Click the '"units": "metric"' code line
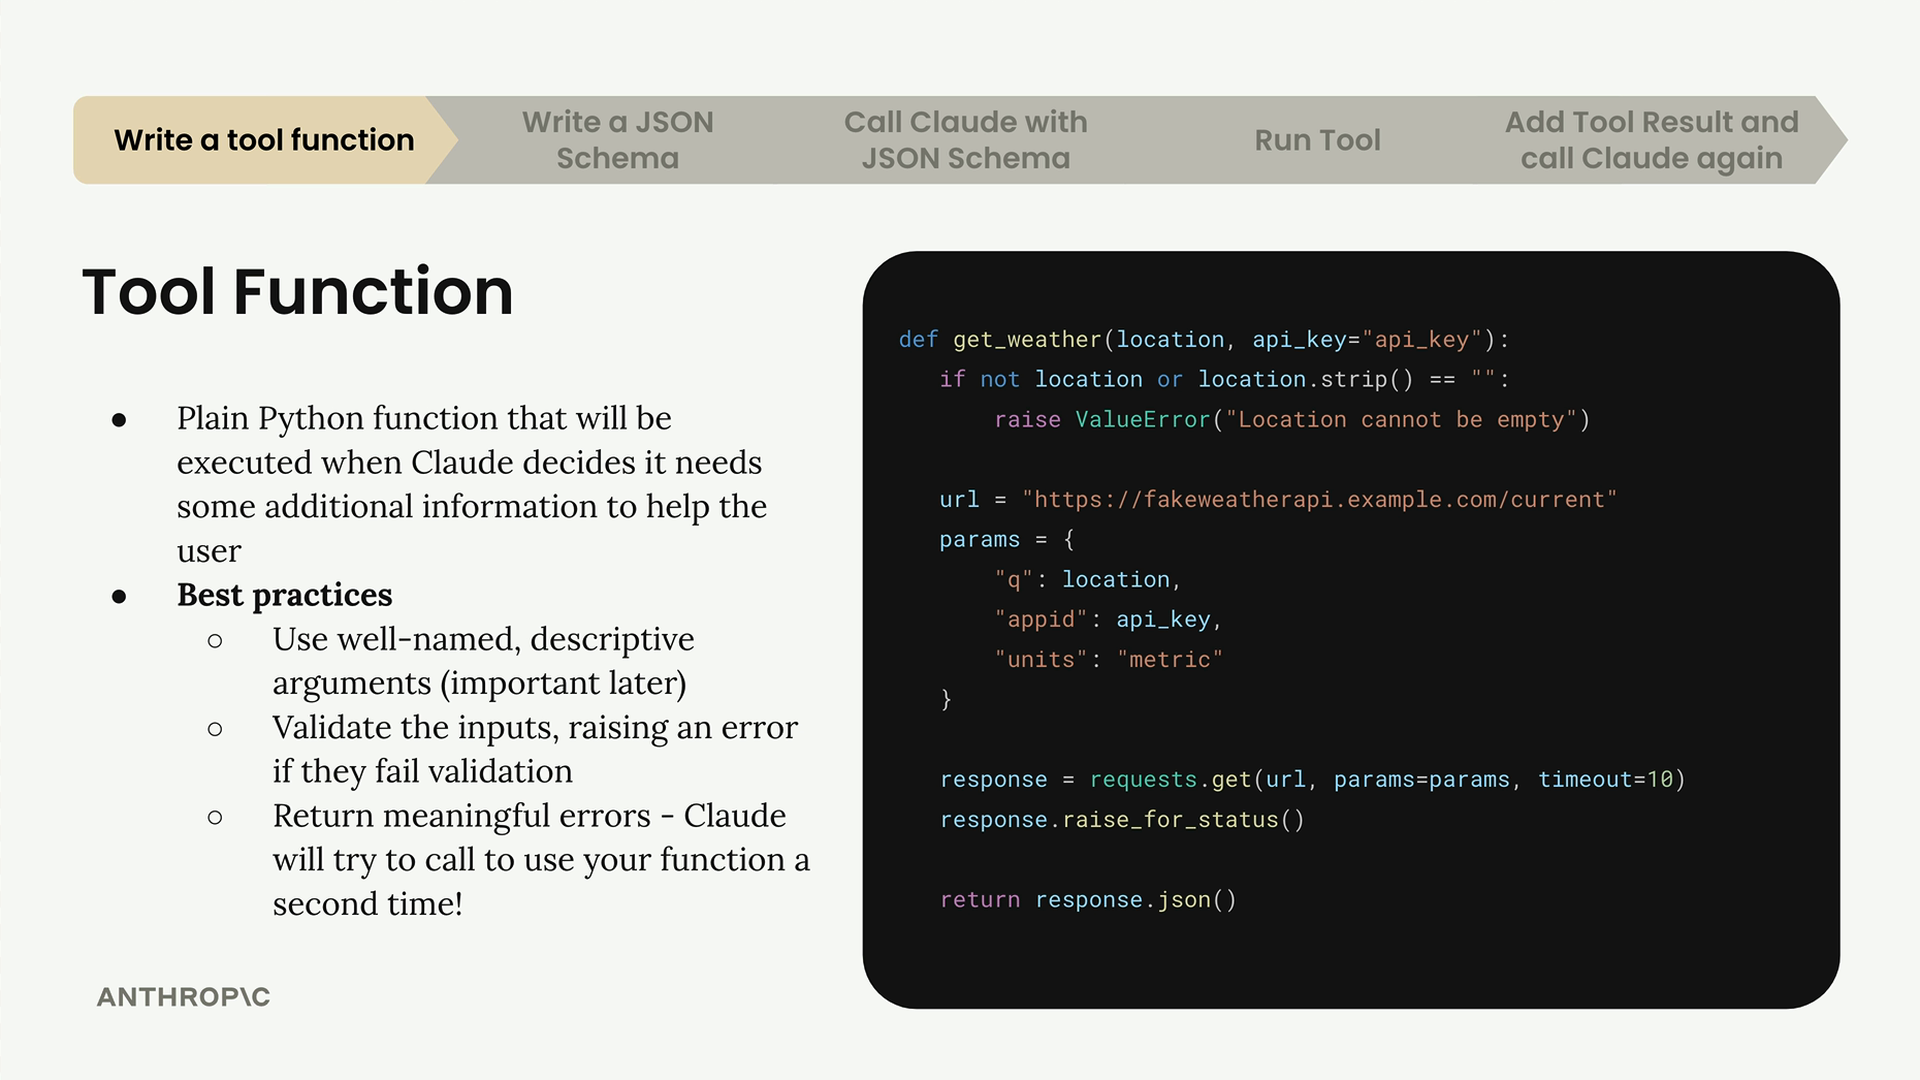This screenshot has width=1920, height=1080. (x=1108, y=660)
